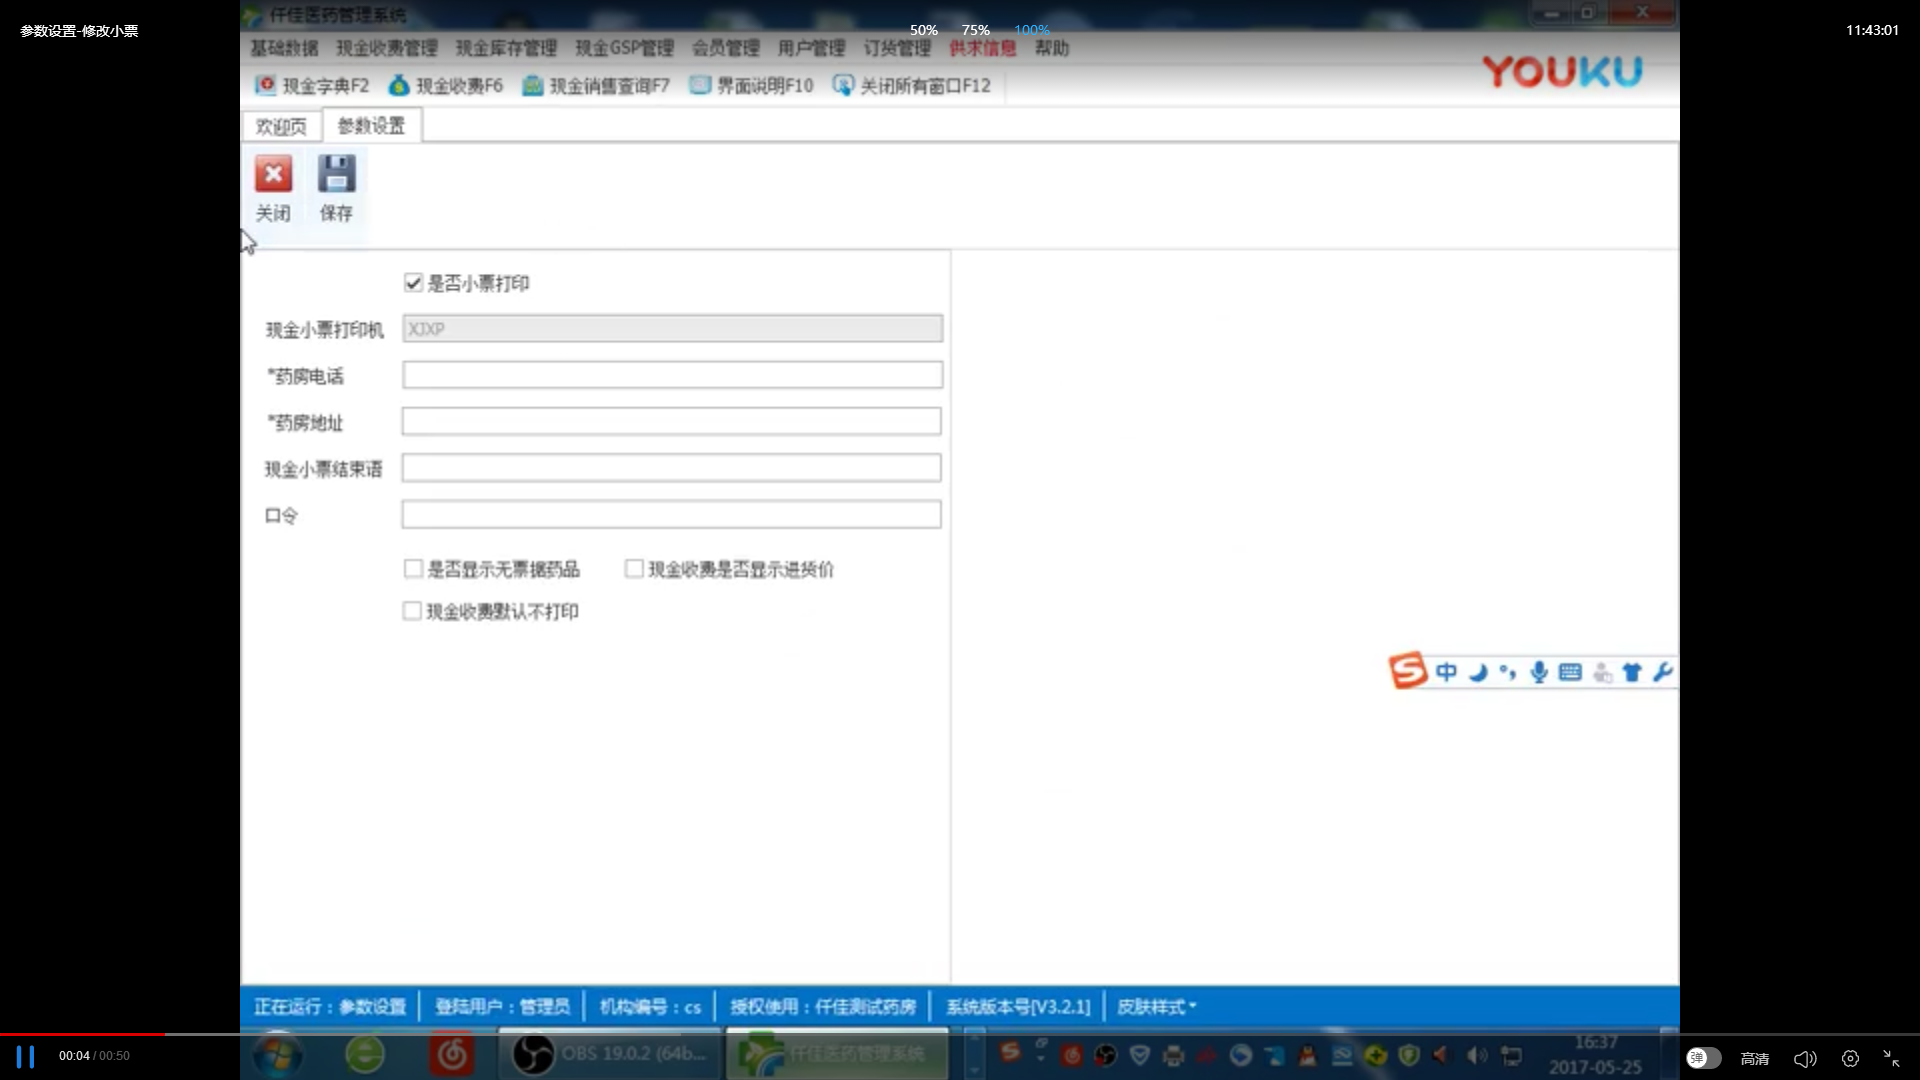Toggle the danmaku switch in player bar
This screenshot has width=1920, height=1080.
tap(1703, 1058)
